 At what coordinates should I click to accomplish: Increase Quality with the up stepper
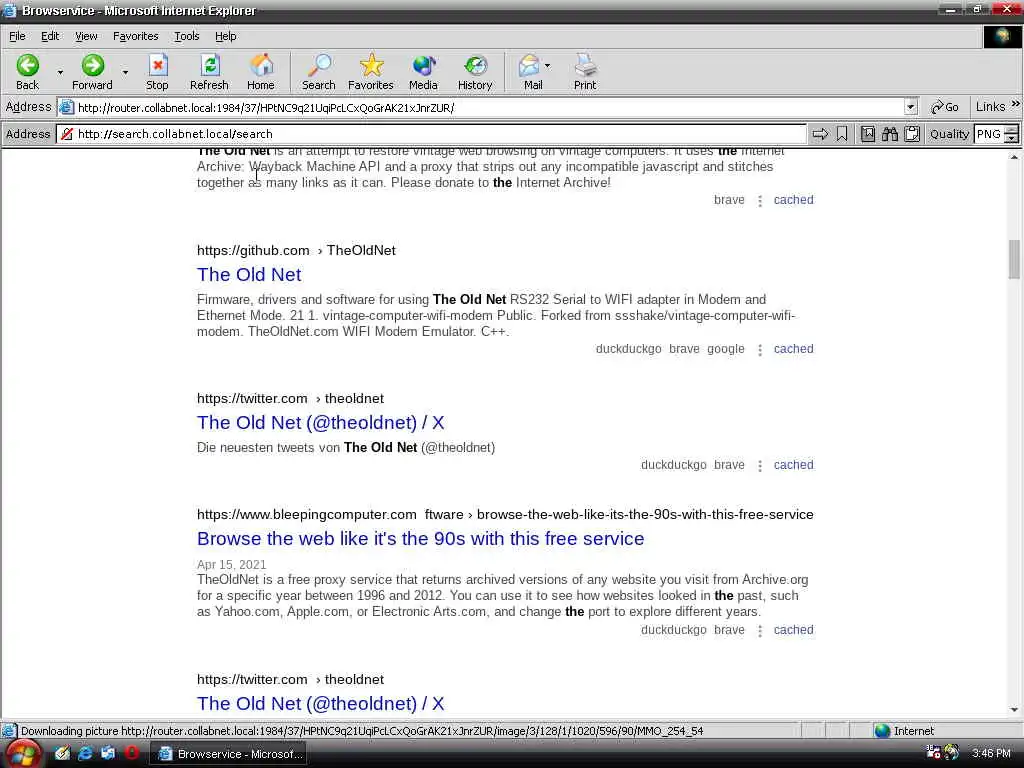[1011, 130]
